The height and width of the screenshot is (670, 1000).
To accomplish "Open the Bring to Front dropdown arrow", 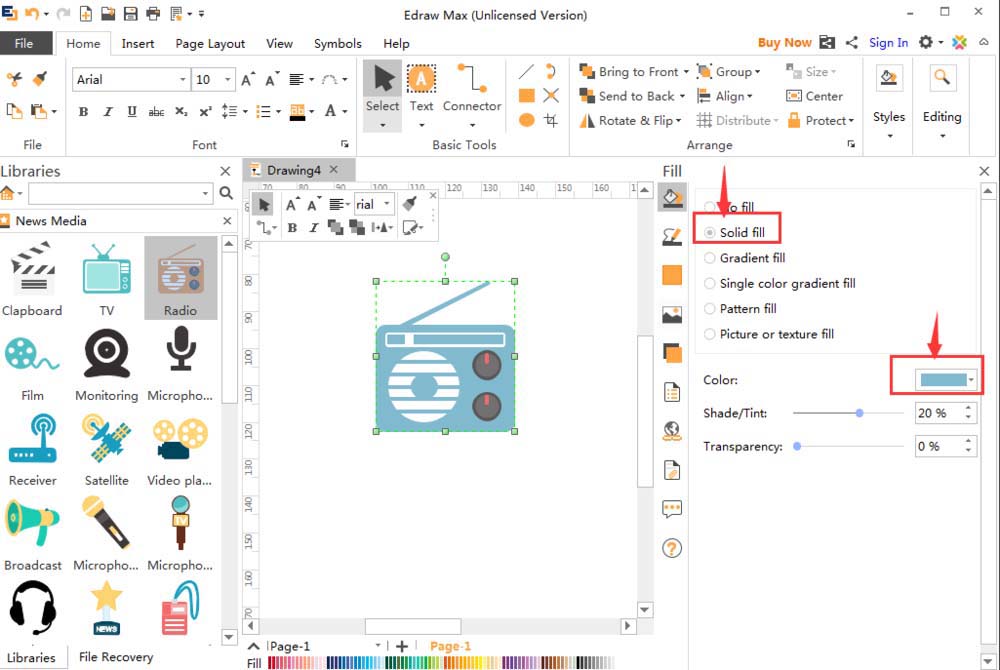I will [x=686, y=72].
